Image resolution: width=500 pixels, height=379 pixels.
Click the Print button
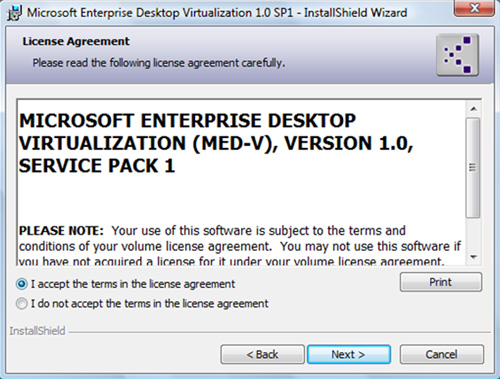(x=441, y=282)
